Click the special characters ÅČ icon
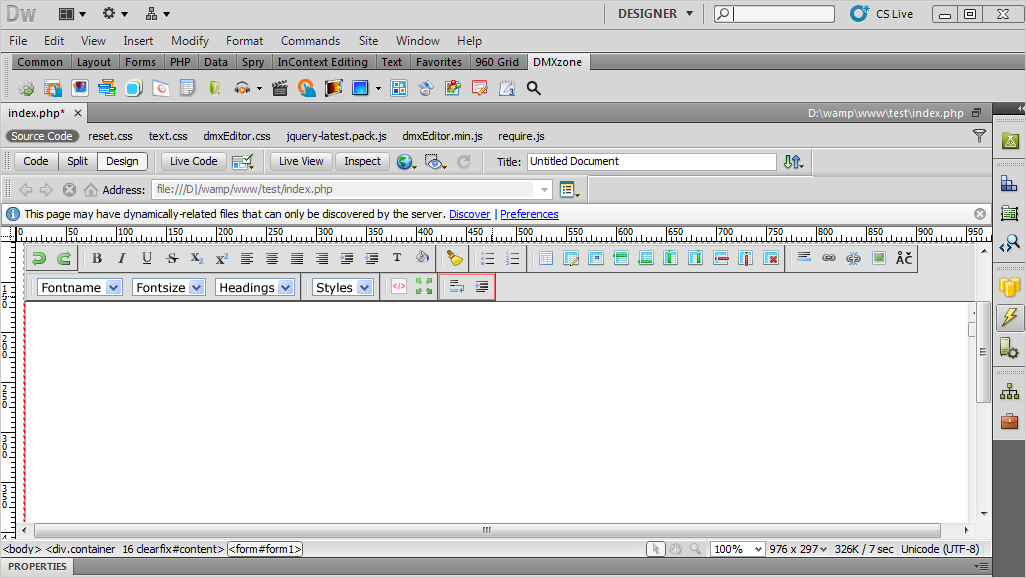The height and width of the screenshot is (578, 1026). [x=904, y=258]
